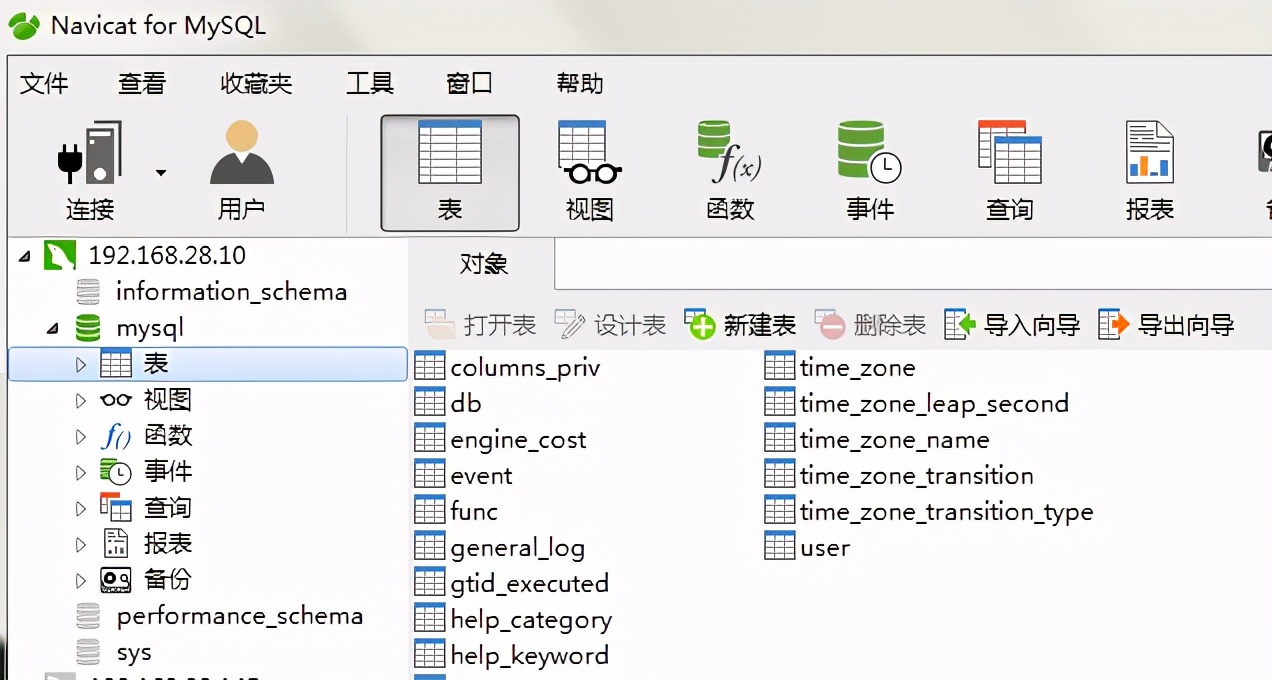This screenshot has width=1272, height=680.
Task: Expand the 查询 (Queries) tree node
Action: (x=81, y=509)
